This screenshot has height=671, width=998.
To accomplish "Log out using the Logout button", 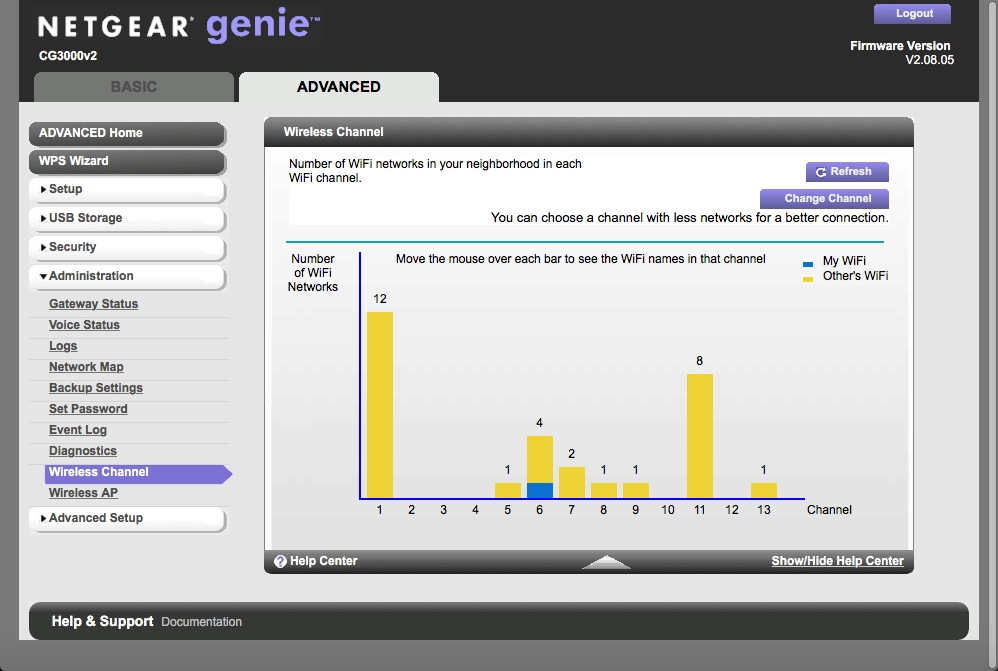I will [x=912, y=14].
